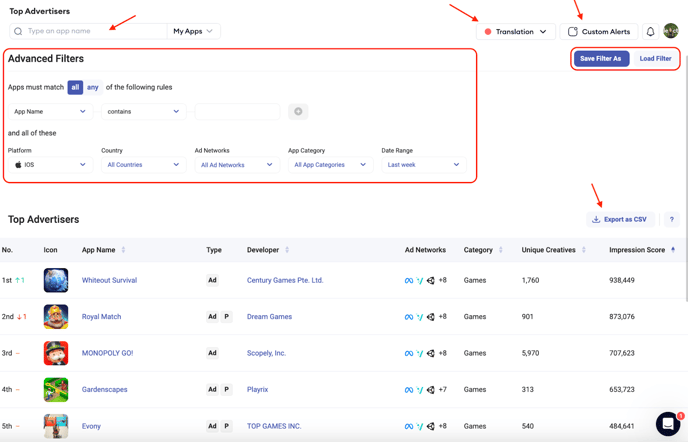Click the page vertical scrollbar
The height and width of the screenshot is (442, 688).
[x=686, y=178]
